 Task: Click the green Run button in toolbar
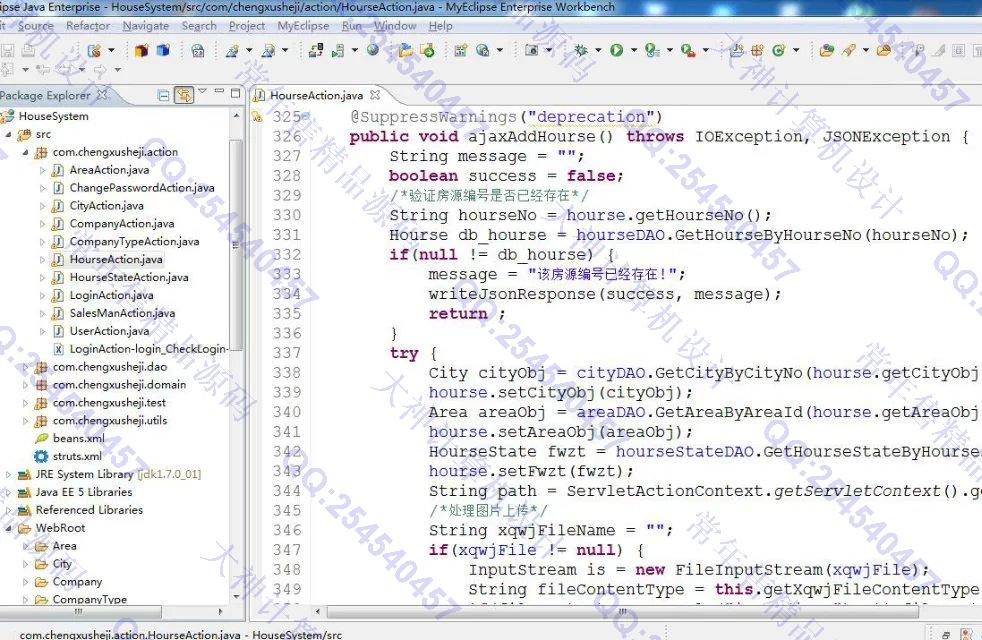click(616, 50)
